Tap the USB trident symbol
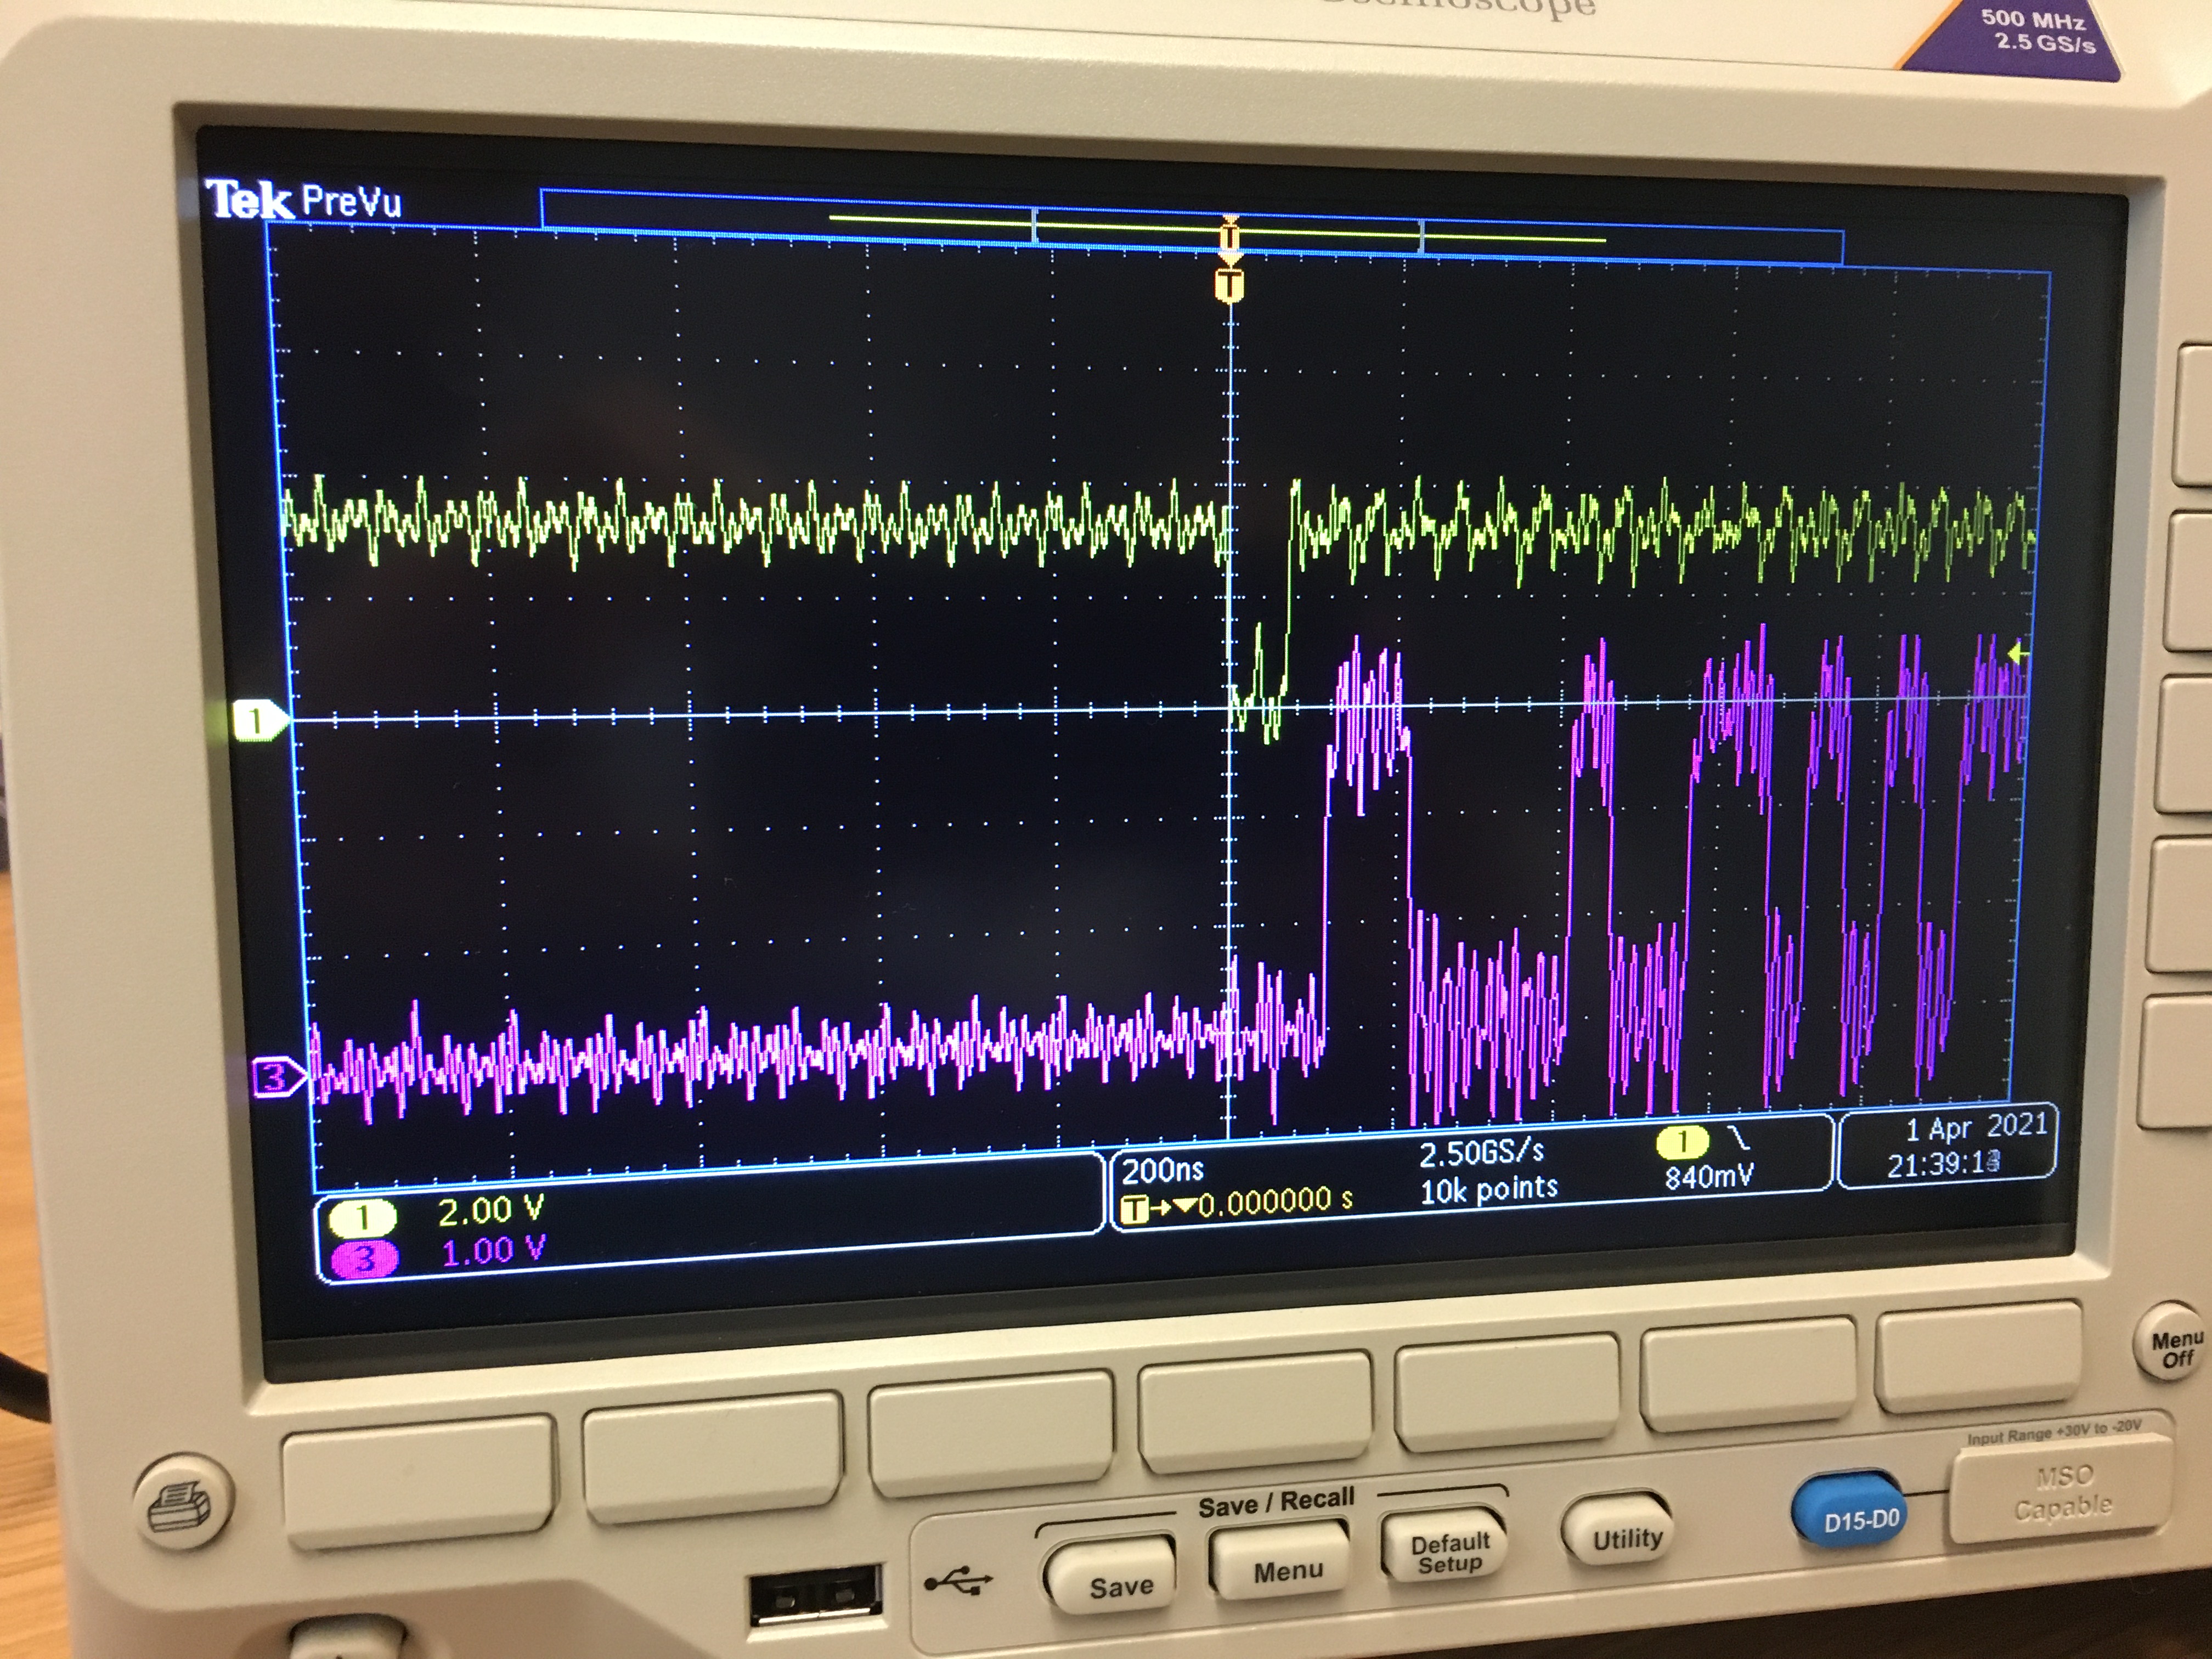This screenshot has width=2212, height=1659. point(957,1582)
